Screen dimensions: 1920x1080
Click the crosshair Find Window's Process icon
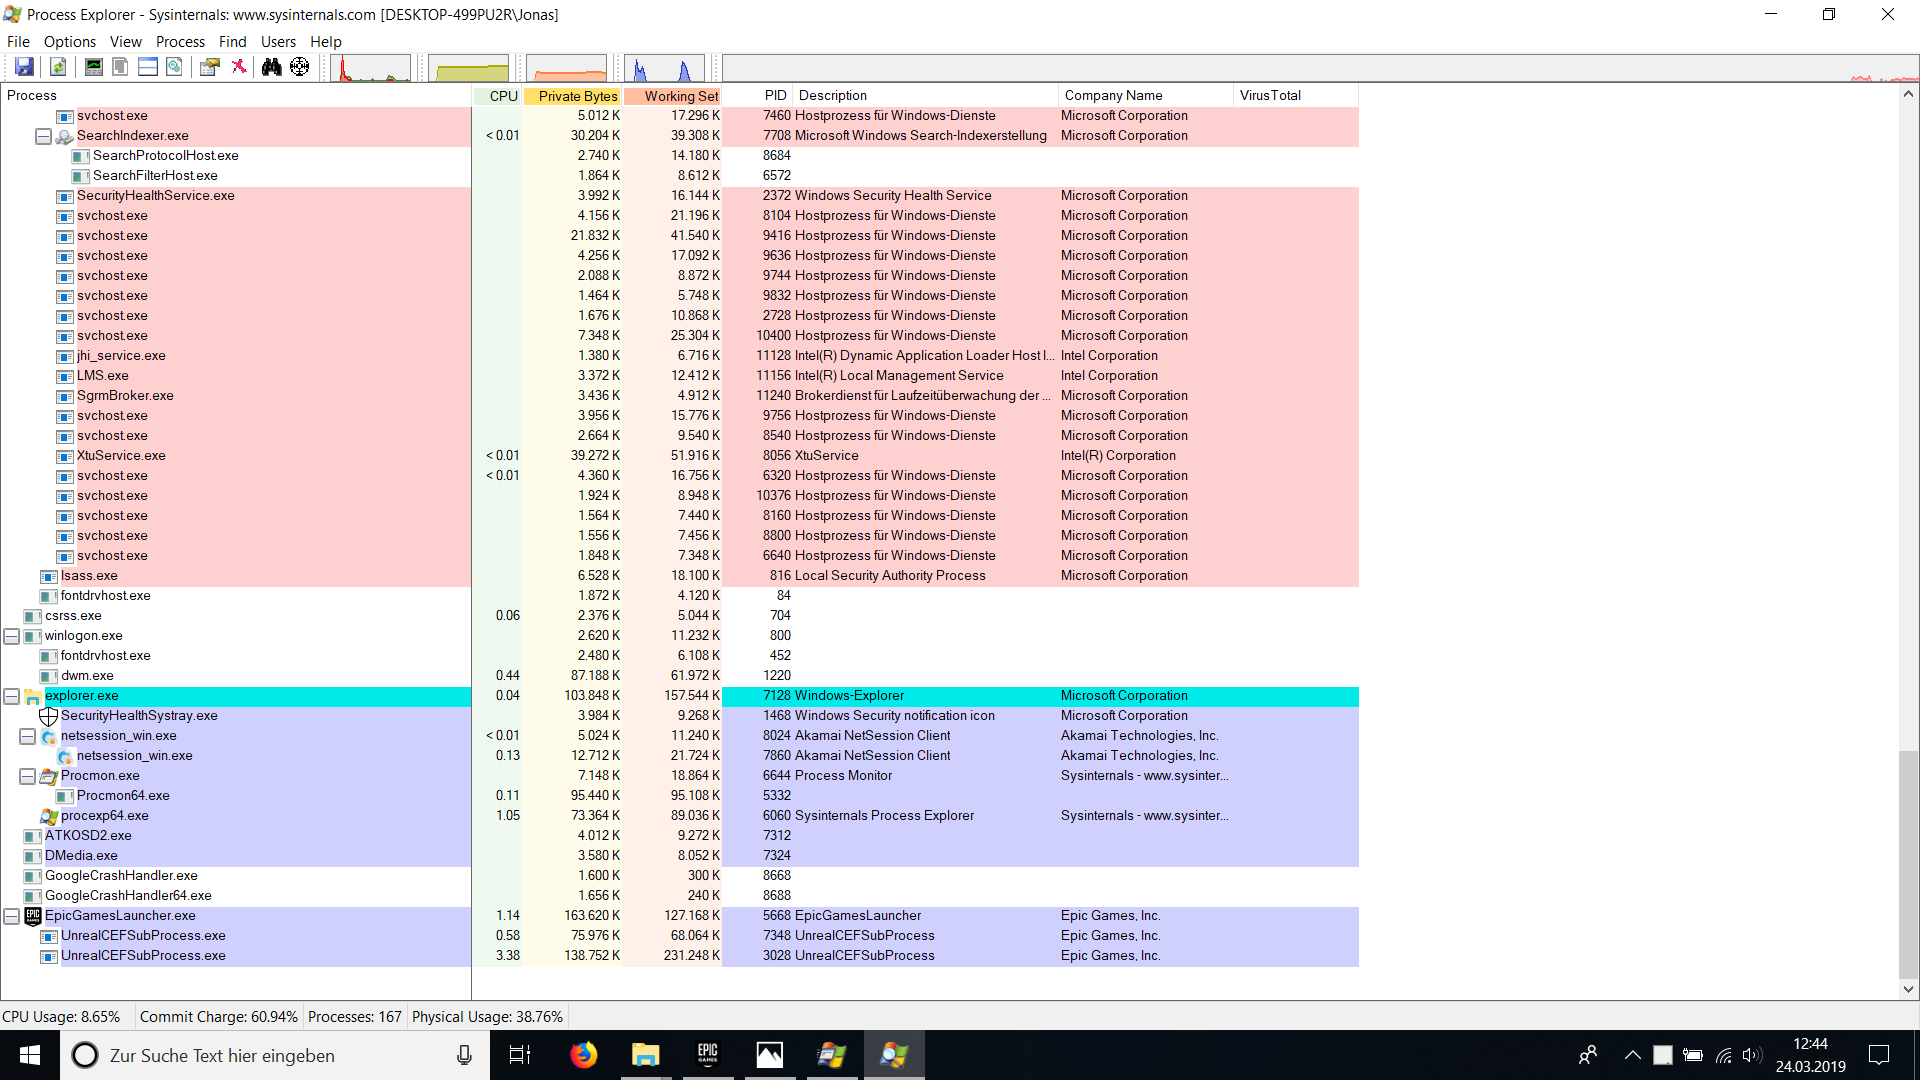coord(299,67)
